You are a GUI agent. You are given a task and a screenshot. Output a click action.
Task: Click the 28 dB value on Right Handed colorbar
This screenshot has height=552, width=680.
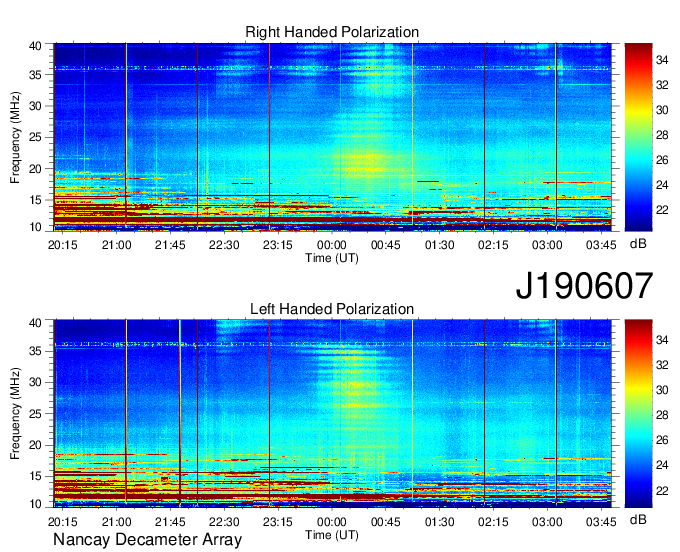662,135
